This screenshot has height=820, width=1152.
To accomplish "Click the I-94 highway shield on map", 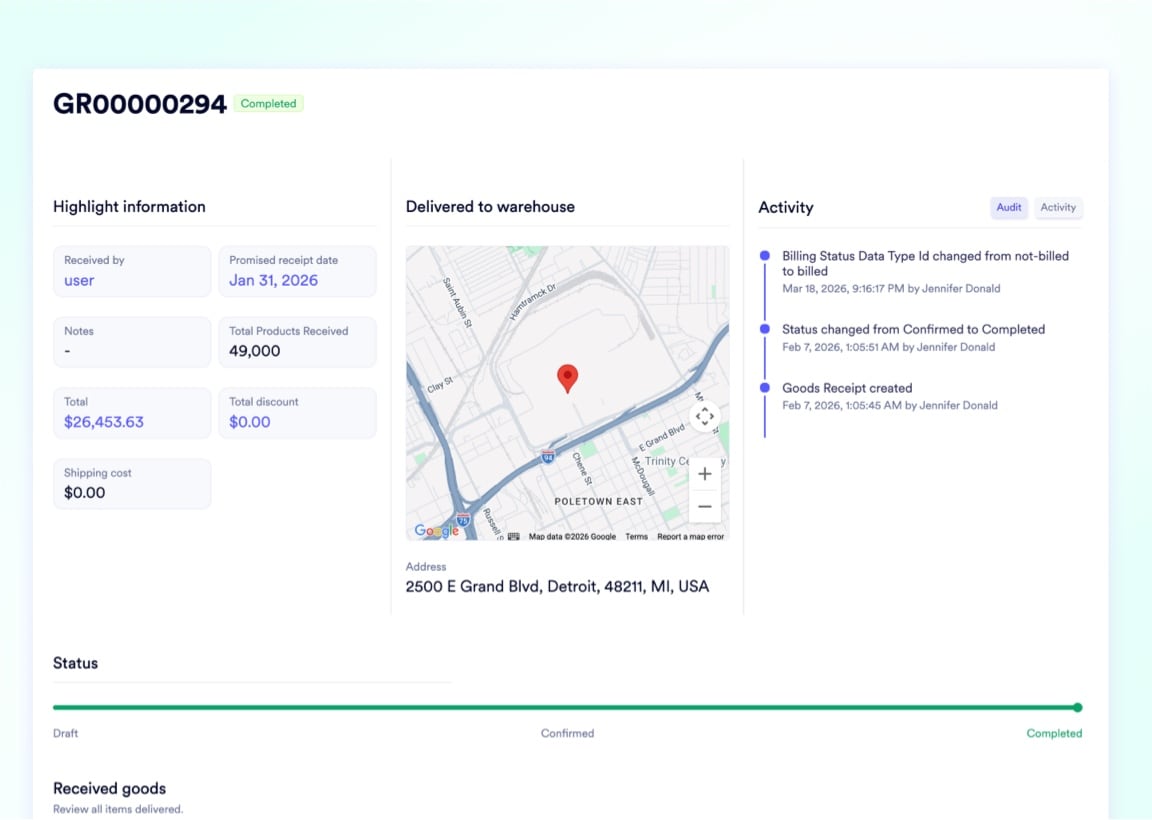I will 547,457.
